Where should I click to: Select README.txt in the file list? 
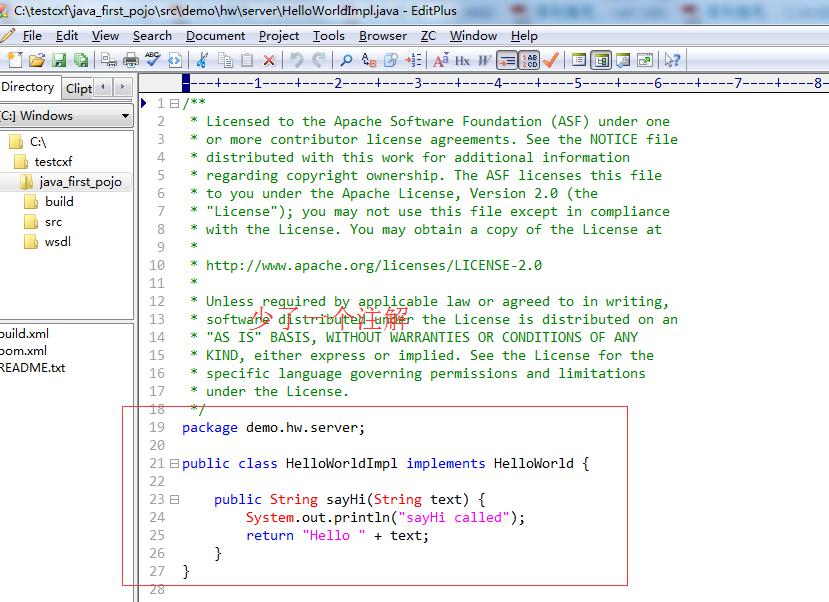[x=32, y=368]
